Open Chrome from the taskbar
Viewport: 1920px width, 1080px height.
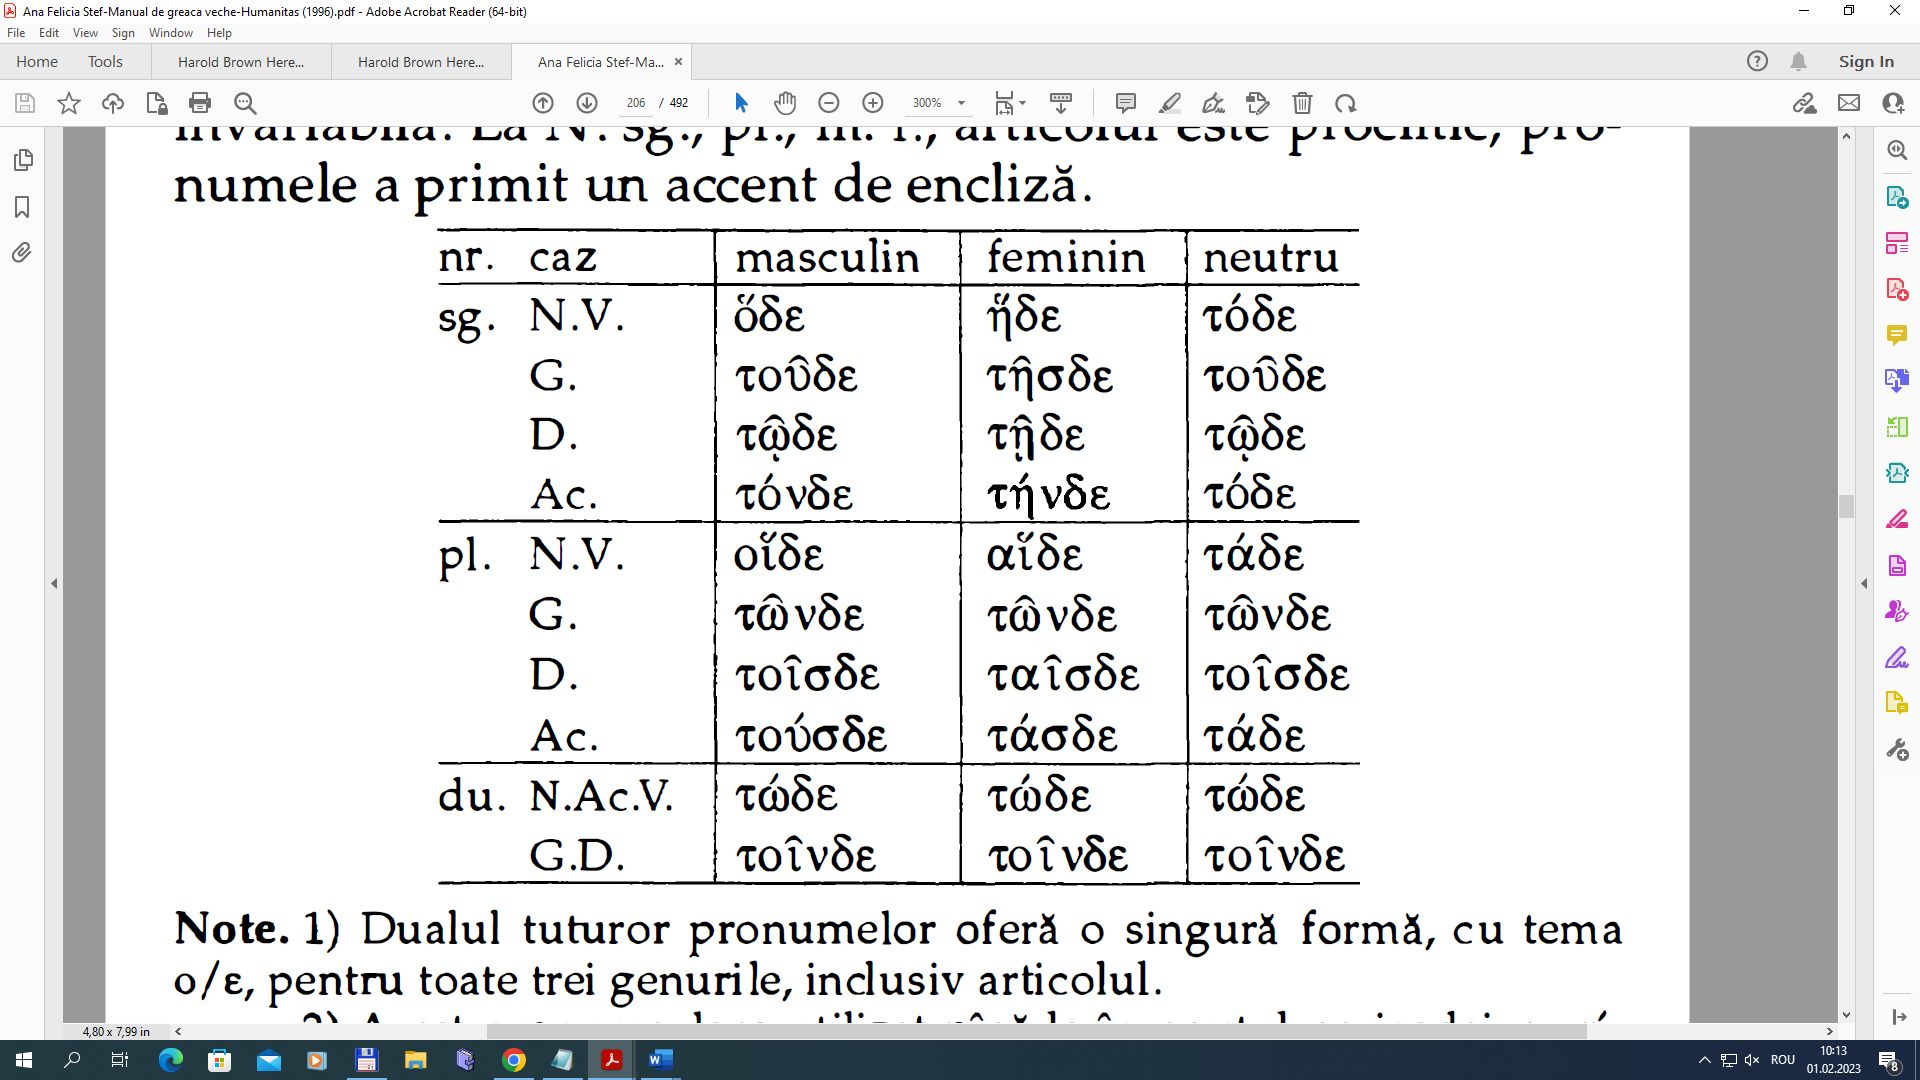[514, 1060]
